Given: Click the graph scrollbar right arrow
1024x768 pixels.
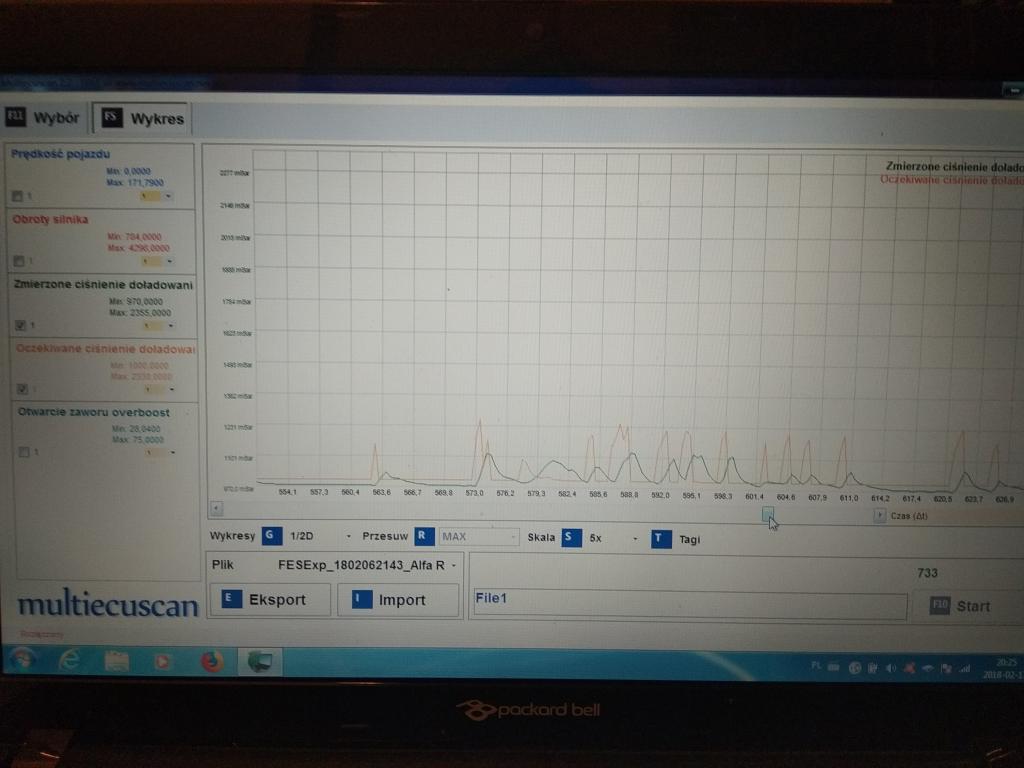Looking at the screenshot, I should point(880,515).
